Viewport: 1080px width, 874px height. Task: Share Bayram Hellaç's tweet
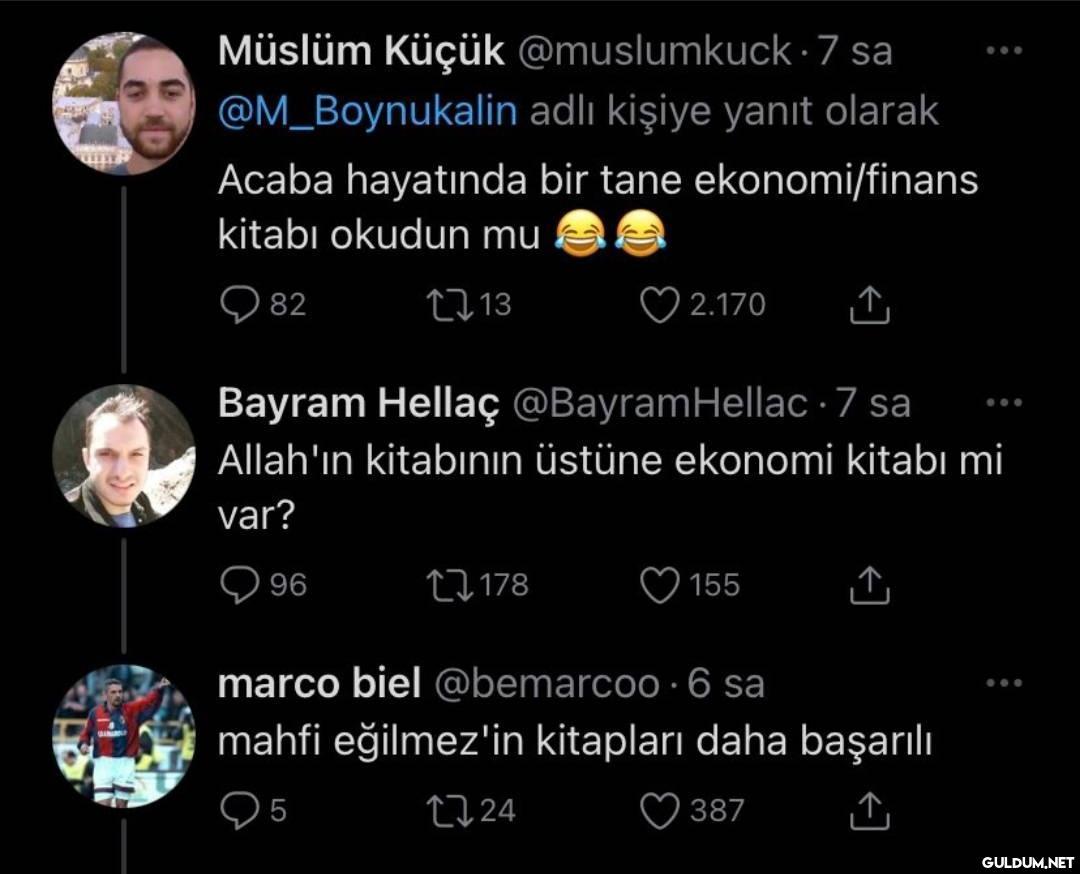pos(869,586)
